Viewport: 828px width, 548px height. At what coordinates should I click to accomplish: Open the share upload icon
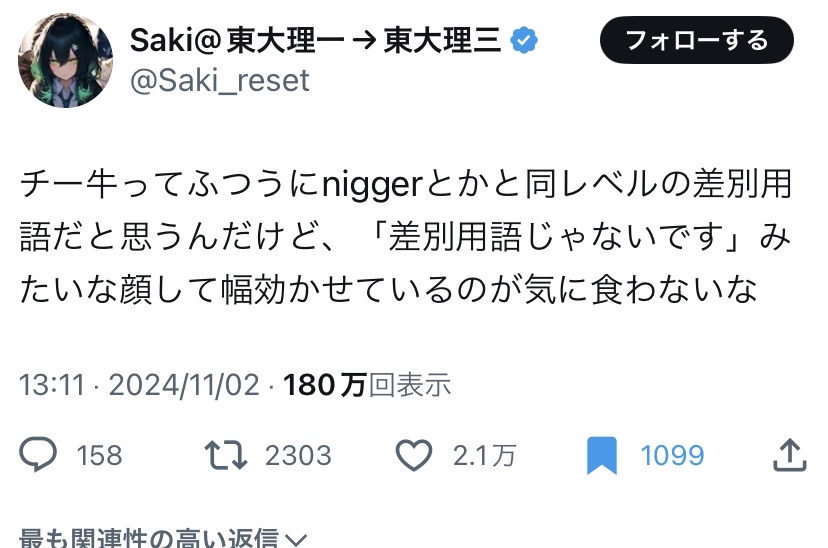tap(790, 455)
